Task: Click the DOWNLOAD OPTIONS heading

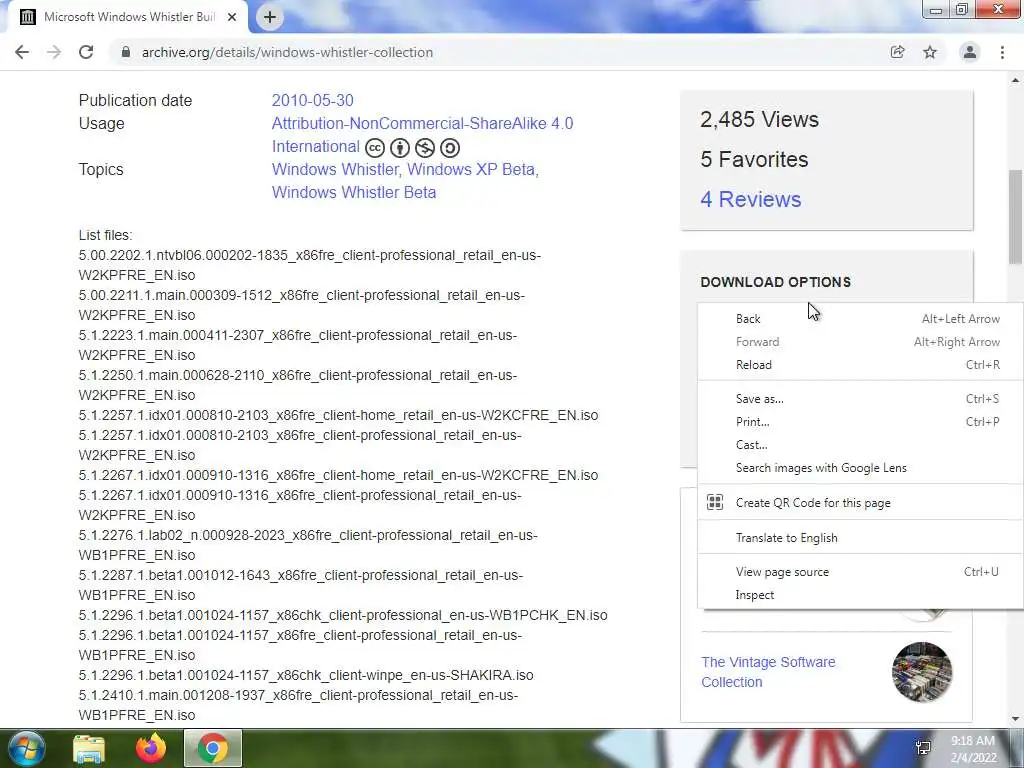Action: click(x=775, y=282)
